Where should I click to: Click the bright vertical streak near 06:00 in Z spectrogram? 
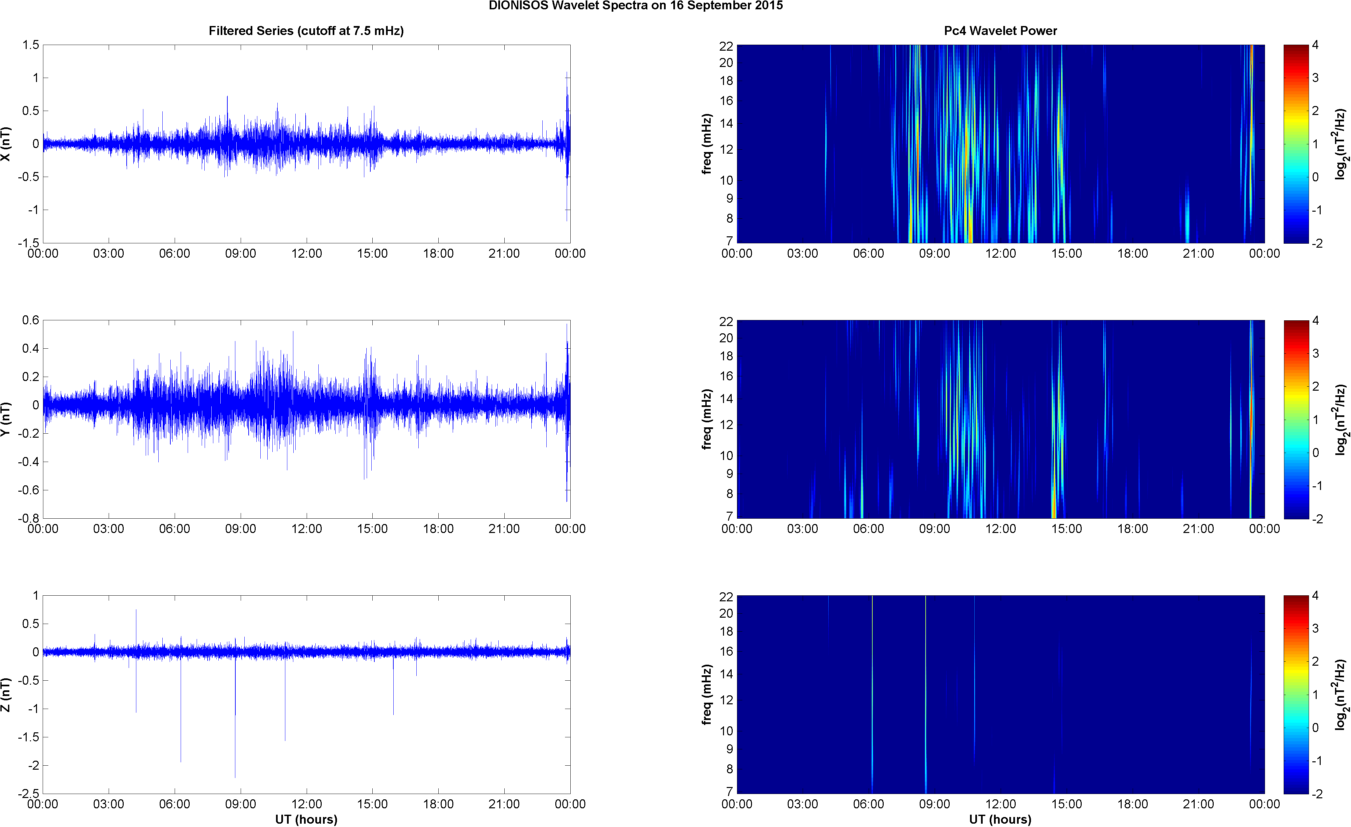point(872,694)
